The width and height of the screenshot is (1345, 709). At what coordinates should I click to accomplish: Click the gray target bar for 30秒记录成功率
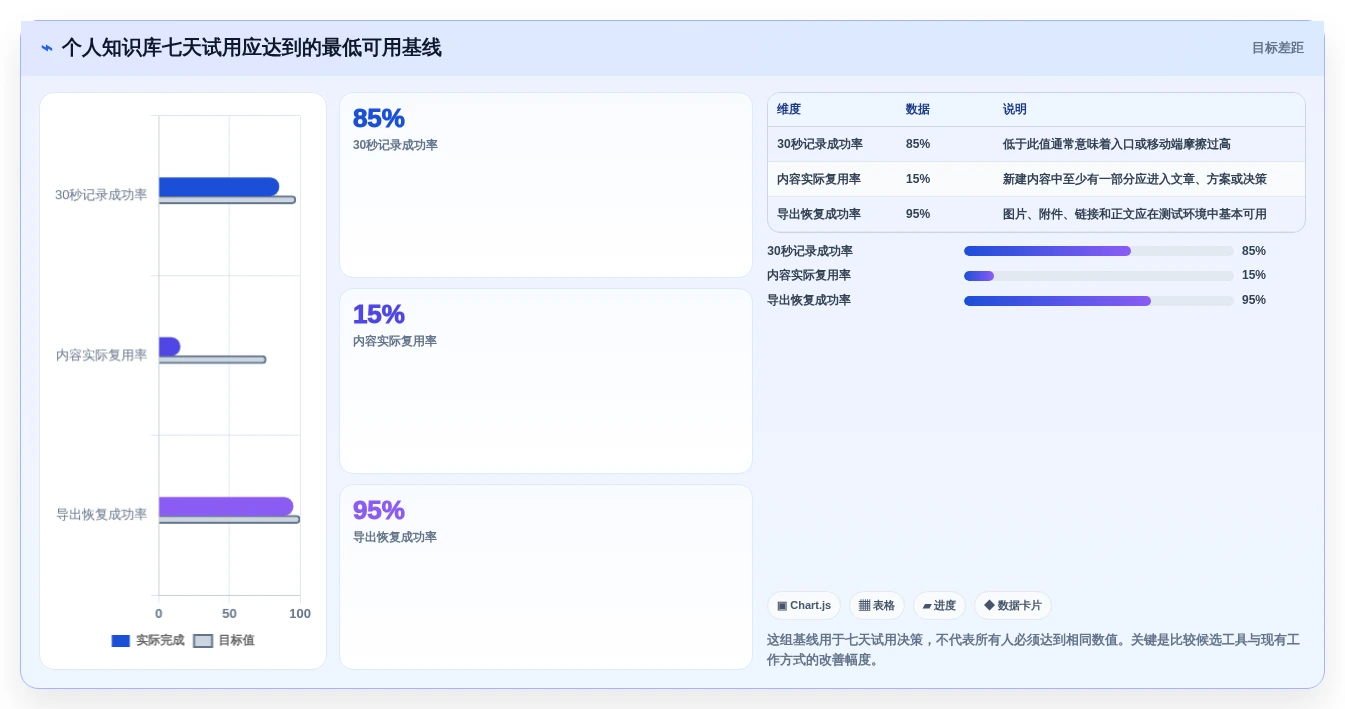227,200
